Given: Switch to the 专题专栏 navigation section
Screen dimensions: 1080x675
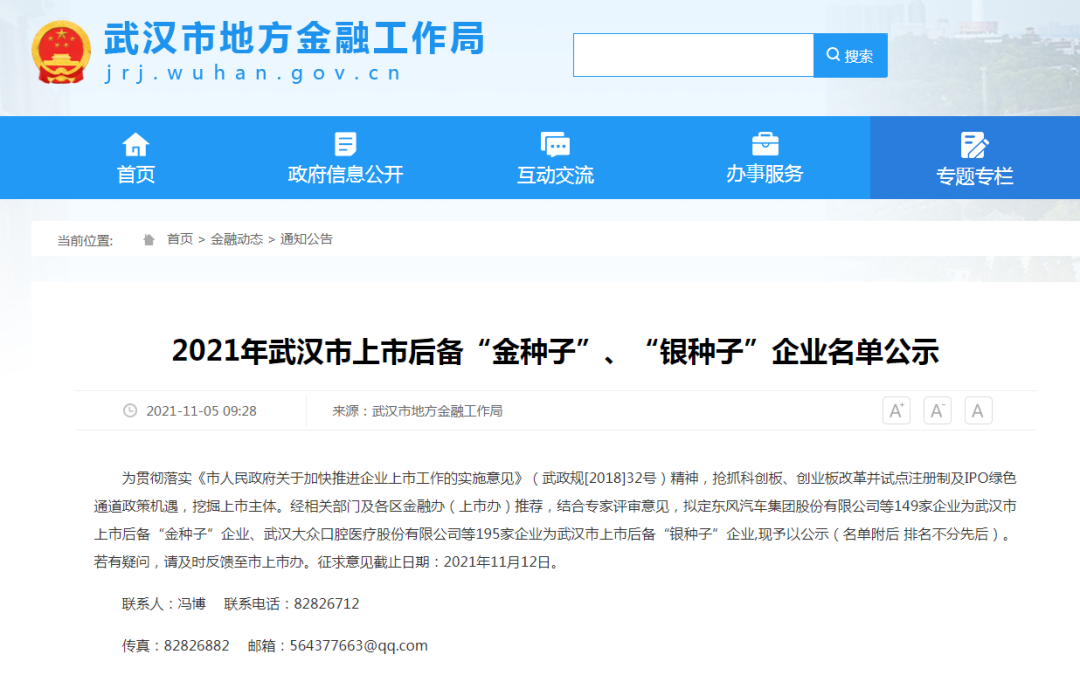Looking at the screenshot, I should [974, 159].
